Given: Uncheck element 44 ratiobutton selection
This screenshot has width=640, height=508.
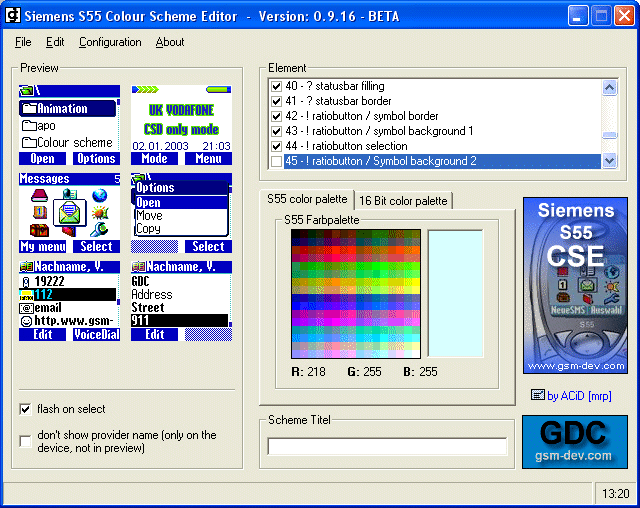Looking at the screenshot, I should 276,146.
